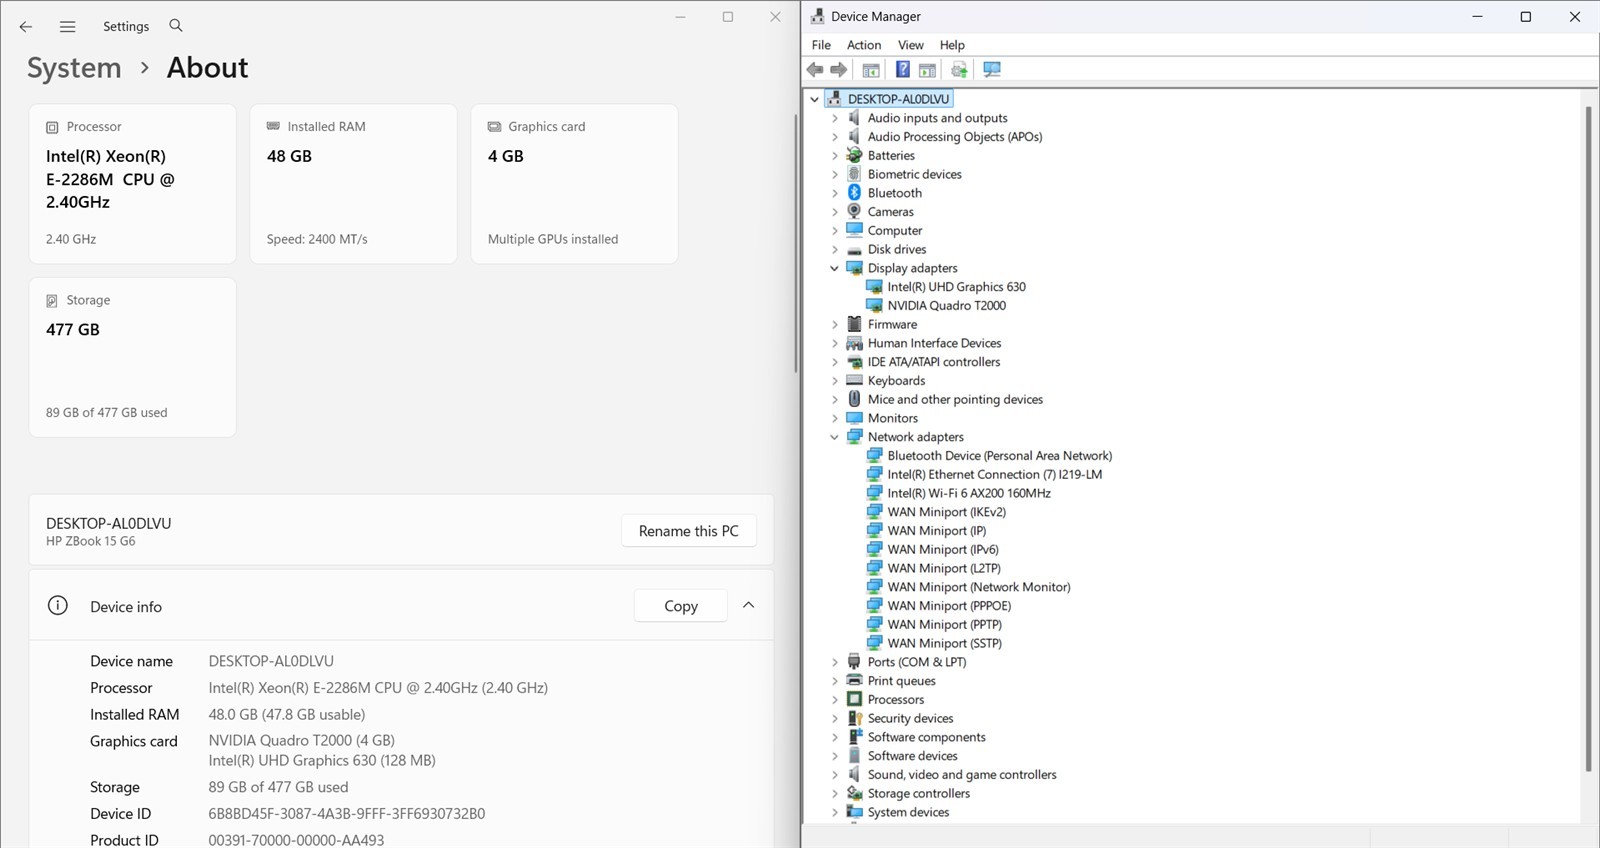The image size is (1600, 848).
Task: Open the Graphics card 4 GB card
Action: click(x=574, y=184)
